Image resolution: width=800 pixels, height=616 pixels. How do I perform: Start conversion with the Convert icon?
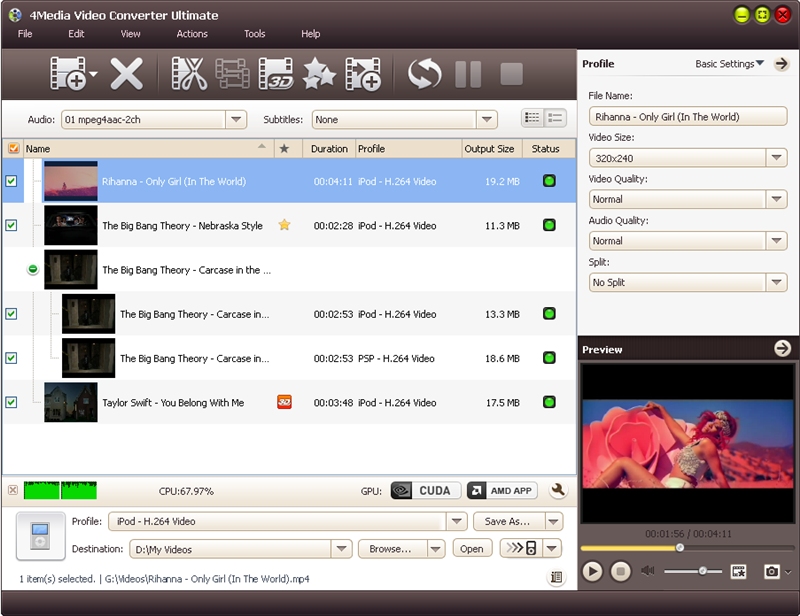pyautogui.click(x=424, y=73)
